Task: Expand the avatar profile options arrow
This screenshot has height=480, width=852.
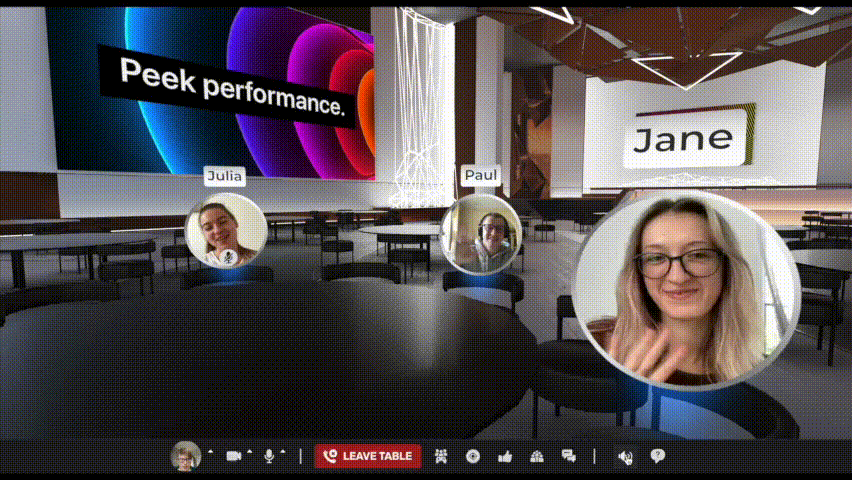Action: click(x=210, y=451)
